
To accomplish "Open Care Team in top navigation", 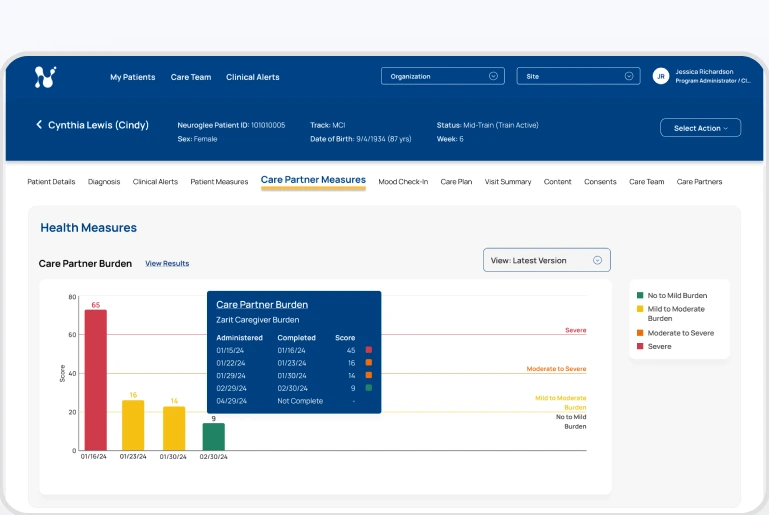I will (x=191, y=77).
